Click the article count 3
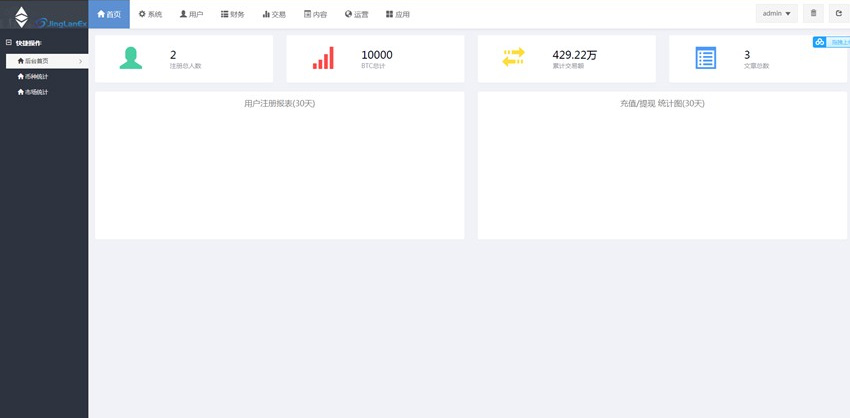Screen dimensions: 850x418 click(x=747, y=55)
